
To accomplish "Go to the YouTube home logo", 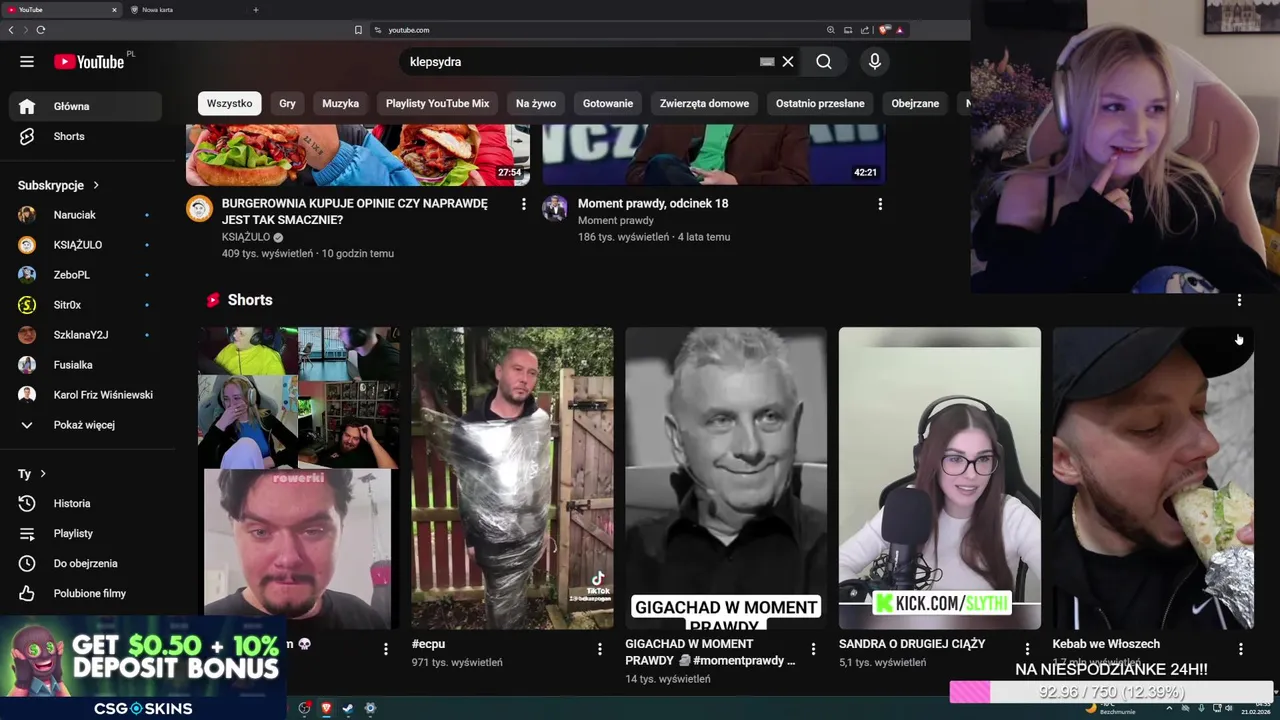I will [89, 62].
